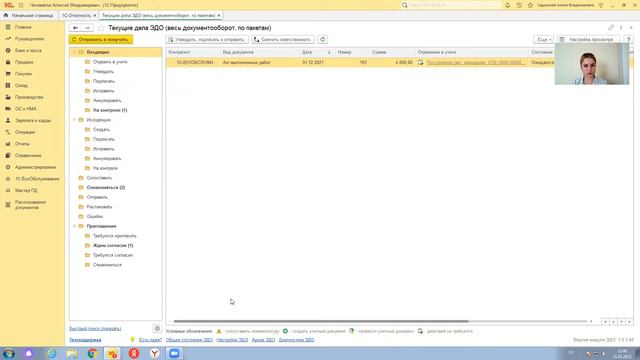Open the Мастер ПД section
The image size is (640, 360).
(x=26, y=191)
